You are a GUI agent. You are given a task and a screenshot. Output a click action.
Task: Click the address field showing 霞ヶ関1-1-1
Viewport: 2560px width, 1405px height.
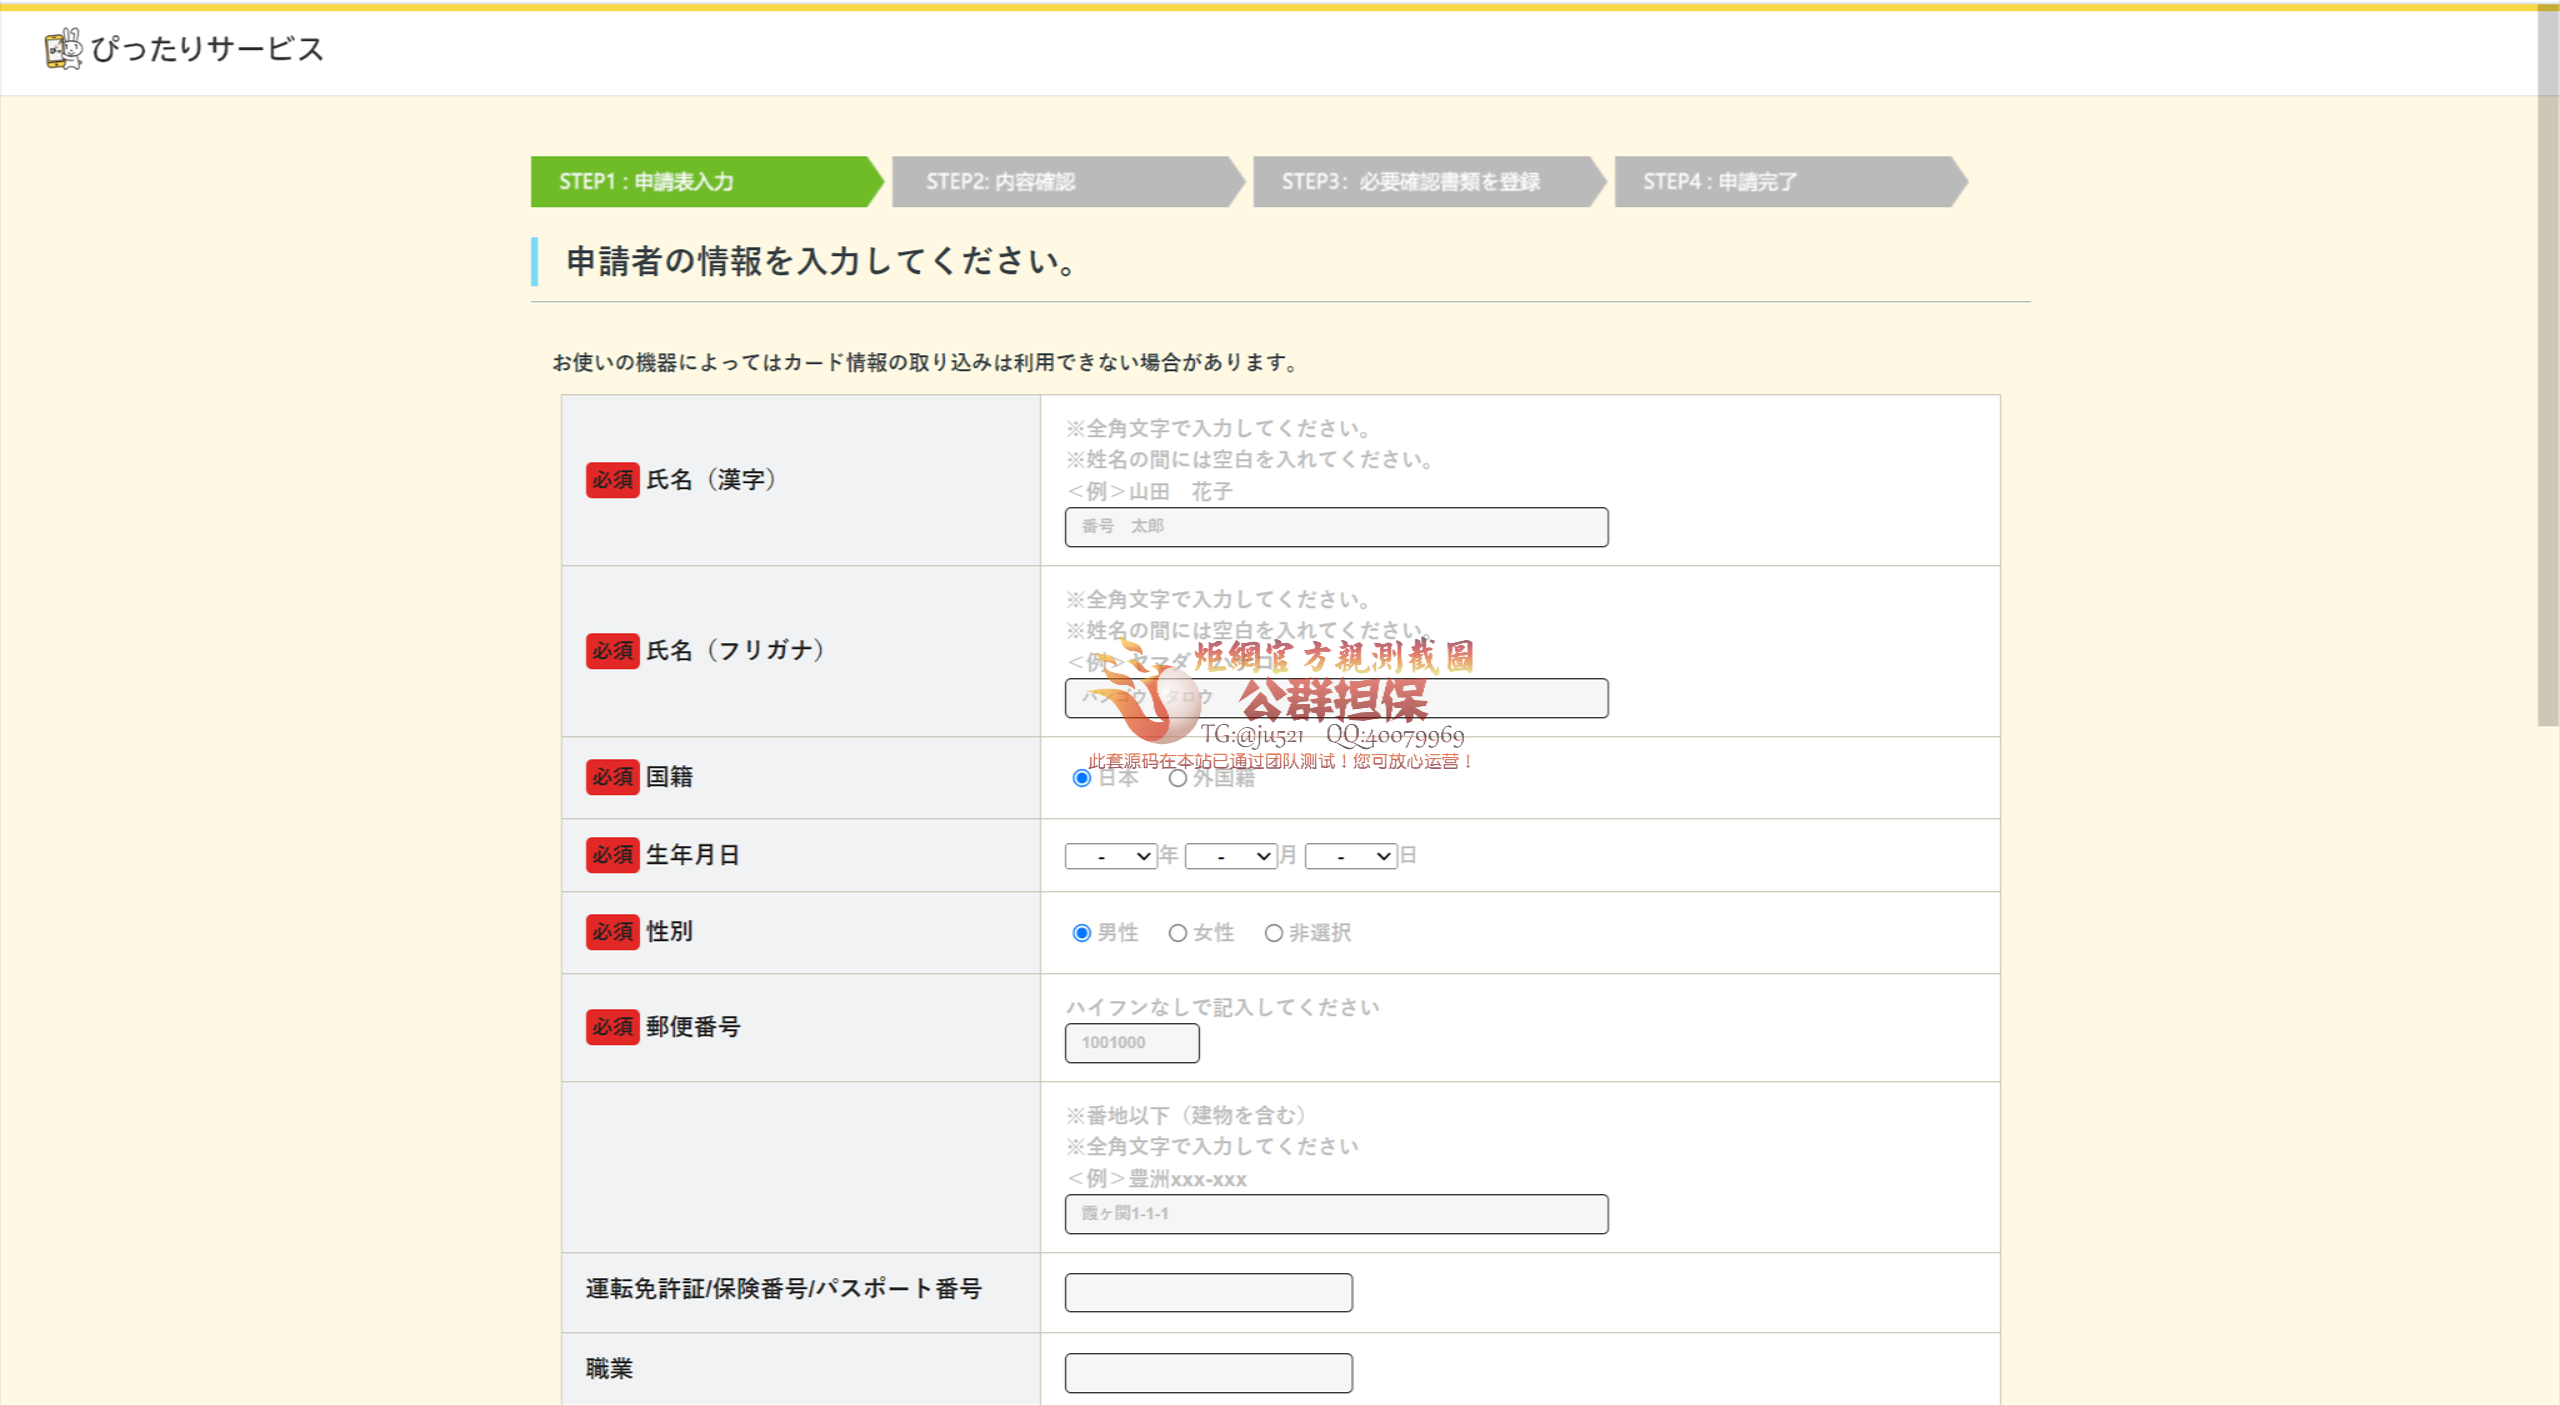[x=1336, y=1214]
